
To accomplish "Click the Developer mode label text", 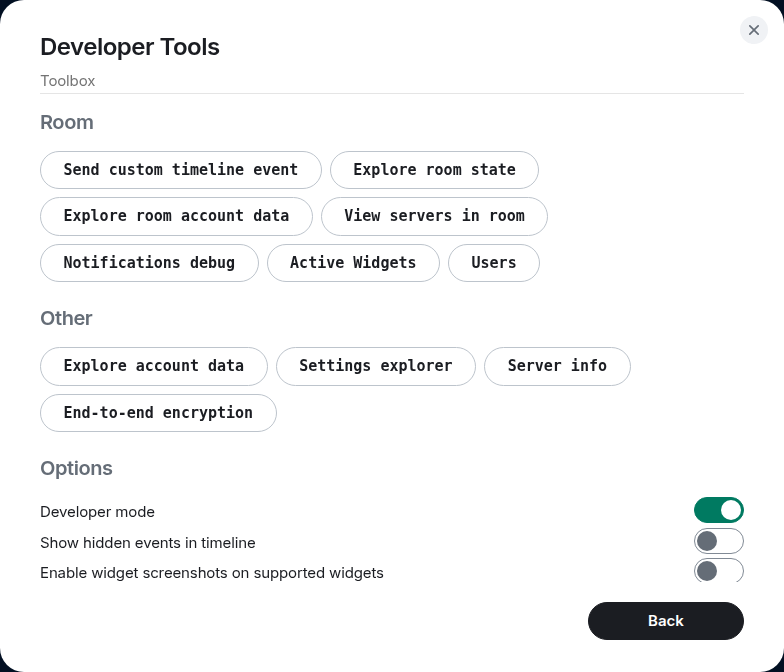I will tap(97, 512).
